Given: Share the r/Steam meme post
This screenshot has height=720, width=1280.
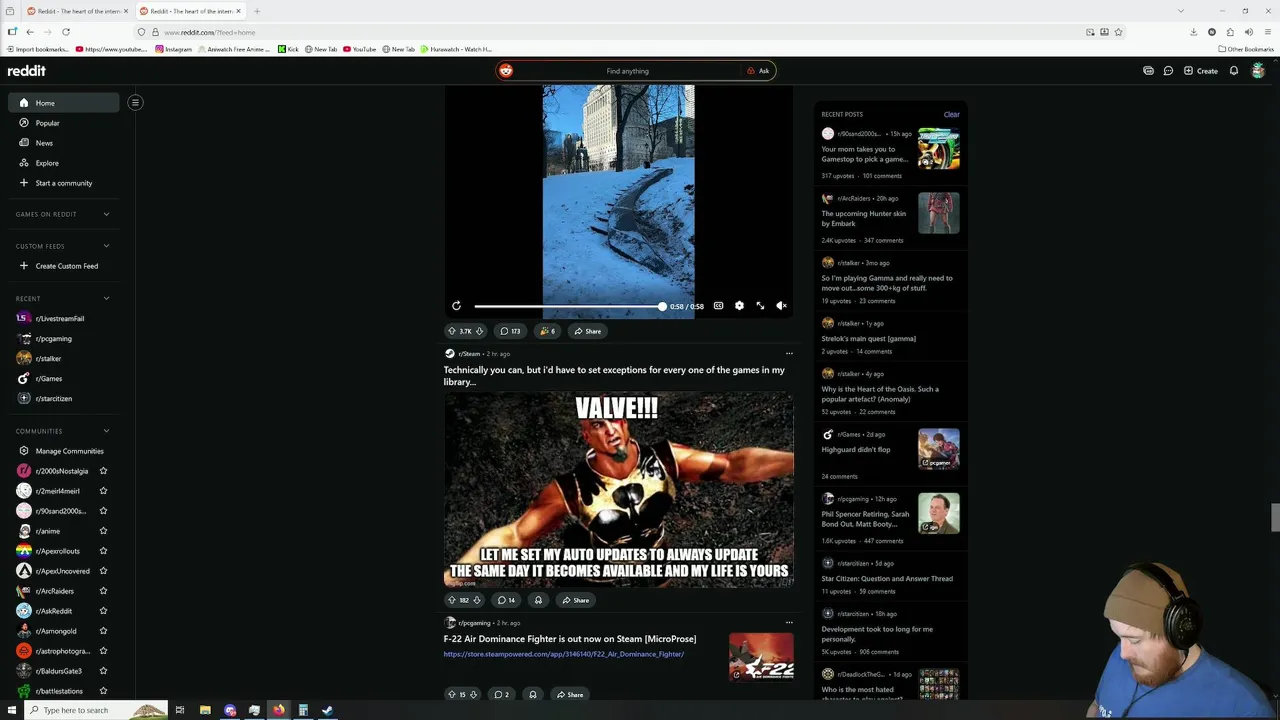Looking at the screenshot, I should (575, 600).
